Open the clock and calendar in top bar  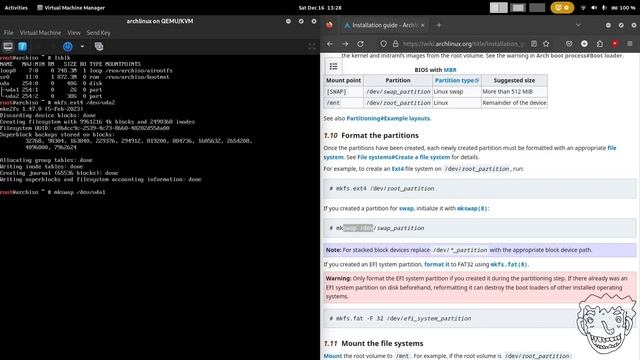tap(320, 7)
